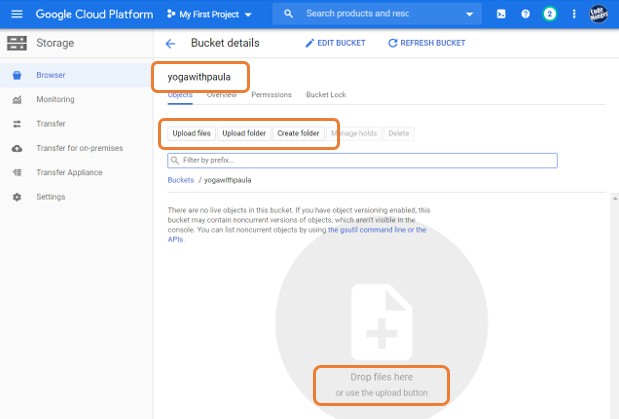Click the yogawithpaula bucket name heading

tap(199, 77)
